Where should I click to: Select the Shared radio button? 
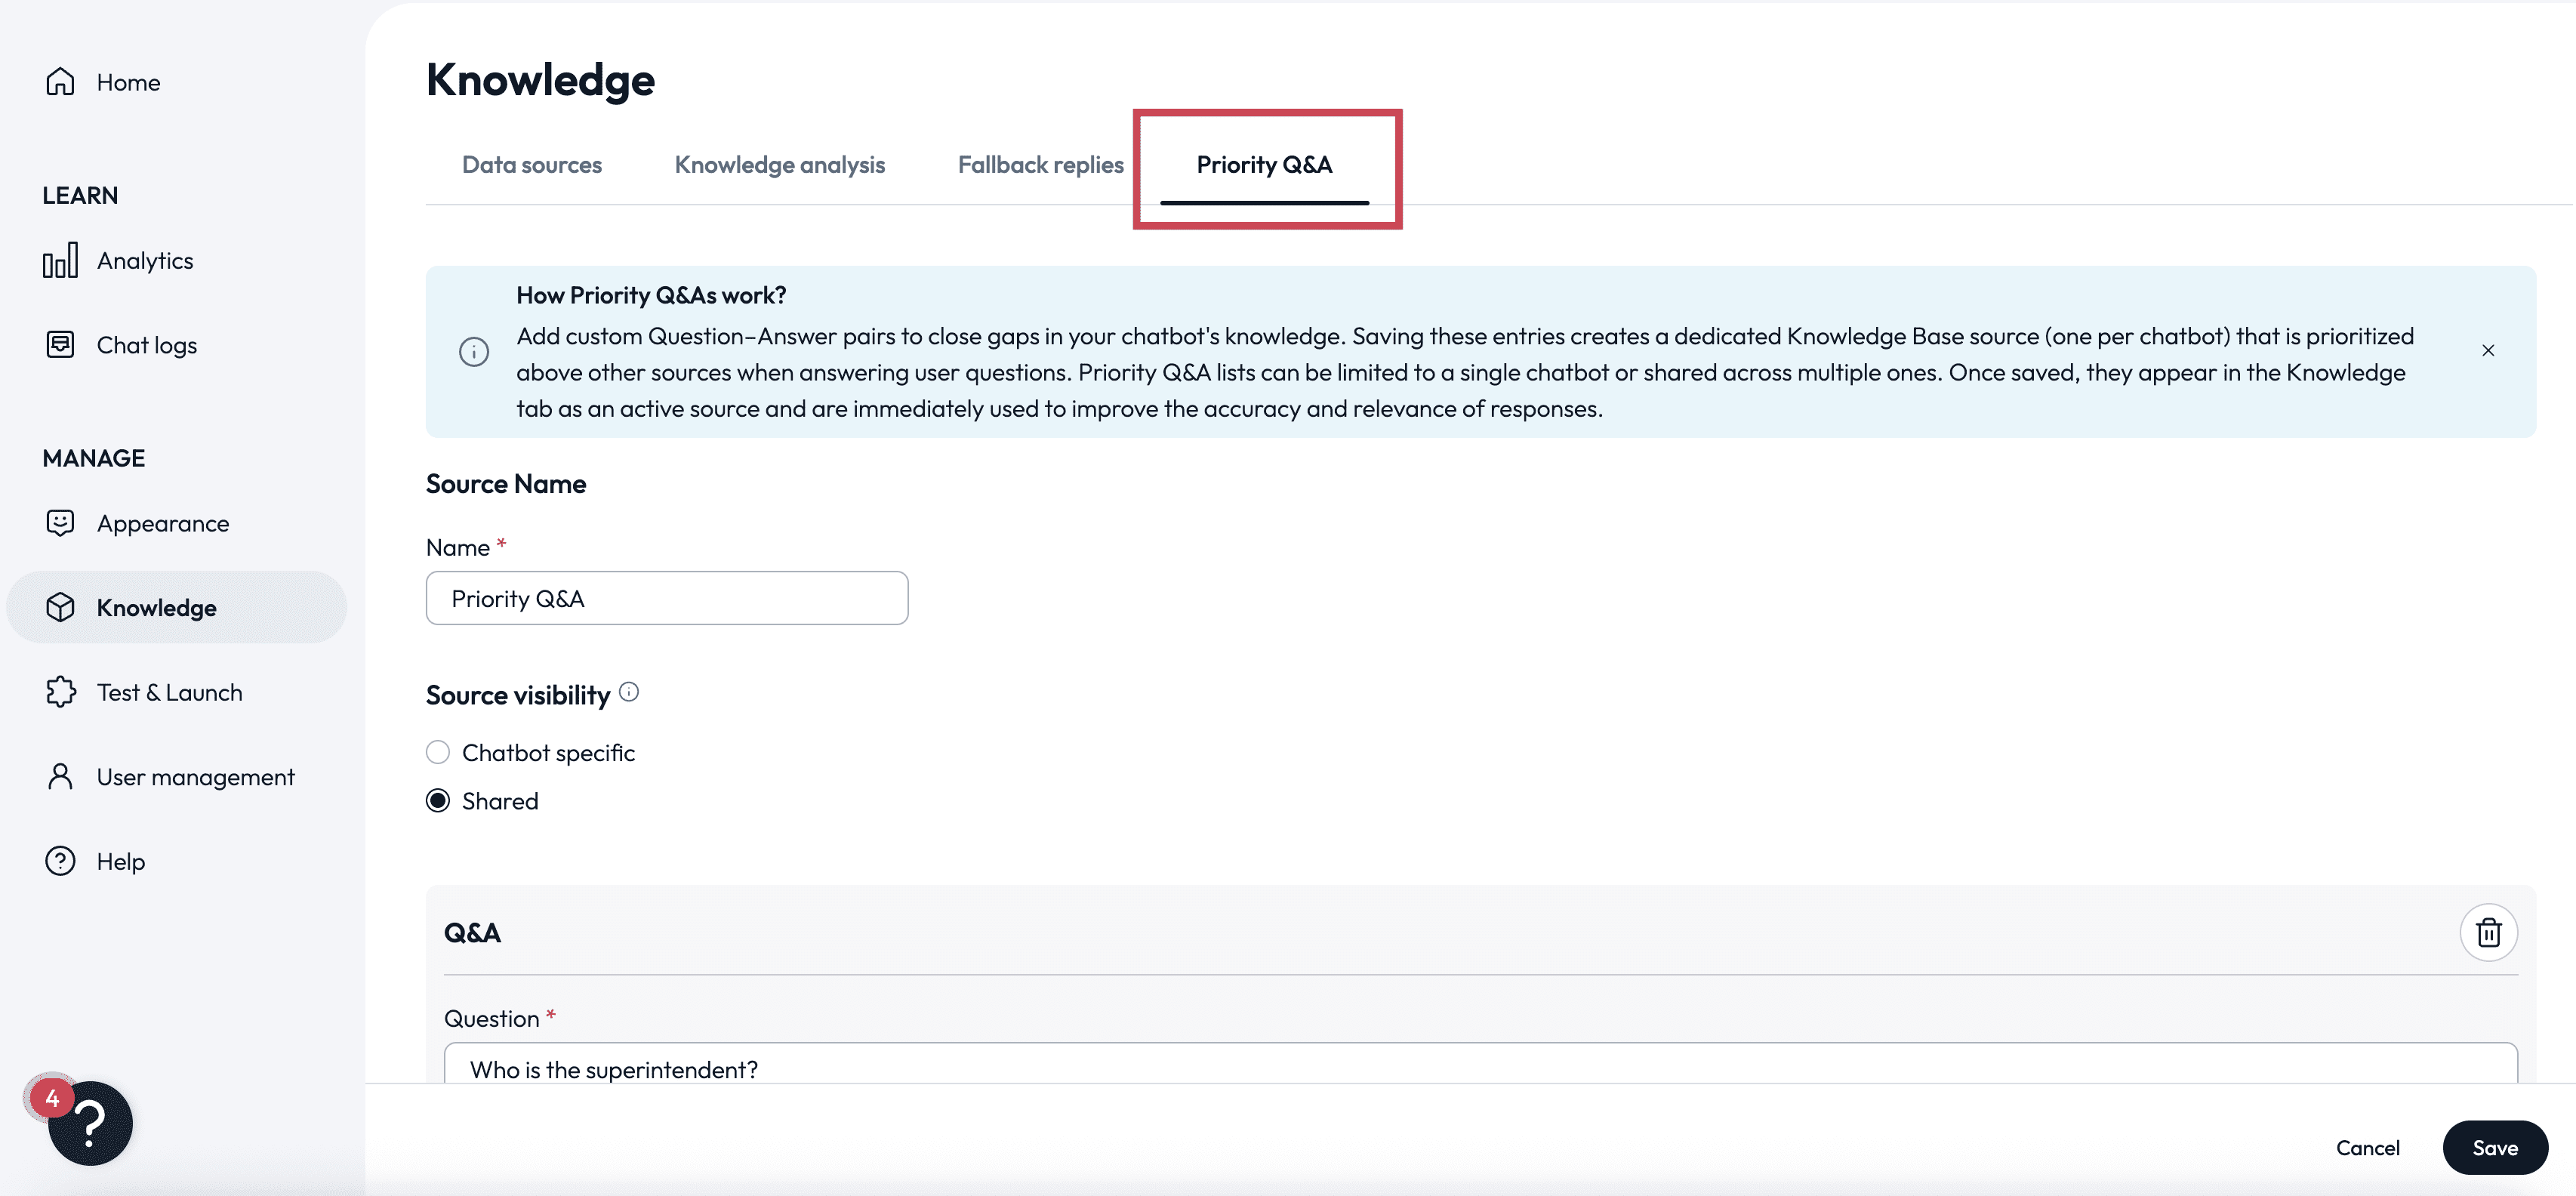pyautogui.click(x=438, y=801)
